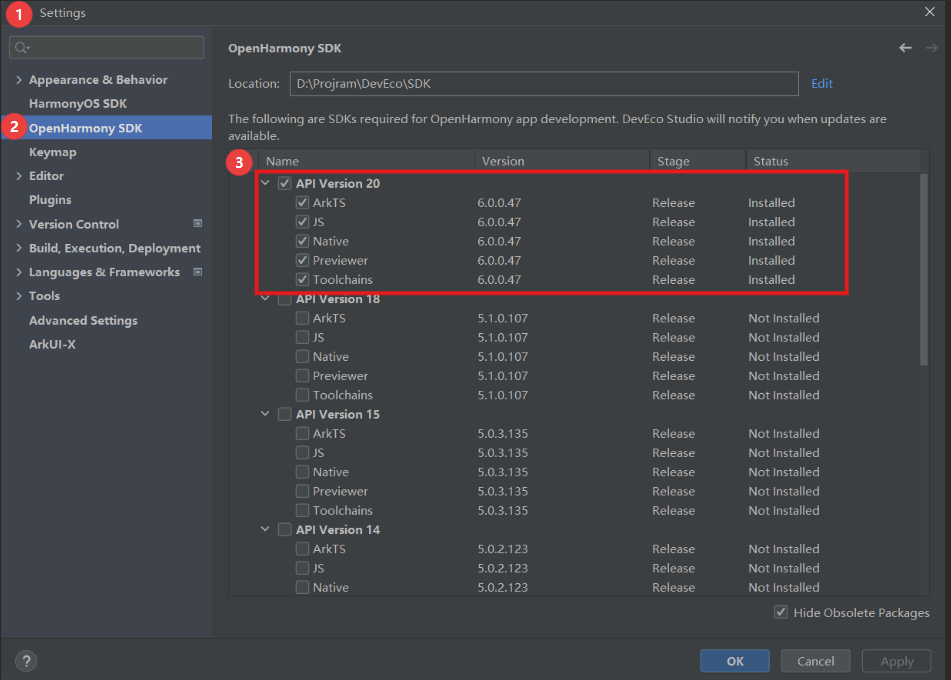Click 'Installed' status in Toolchains 6.0.0.47 row

coord(771,280)
